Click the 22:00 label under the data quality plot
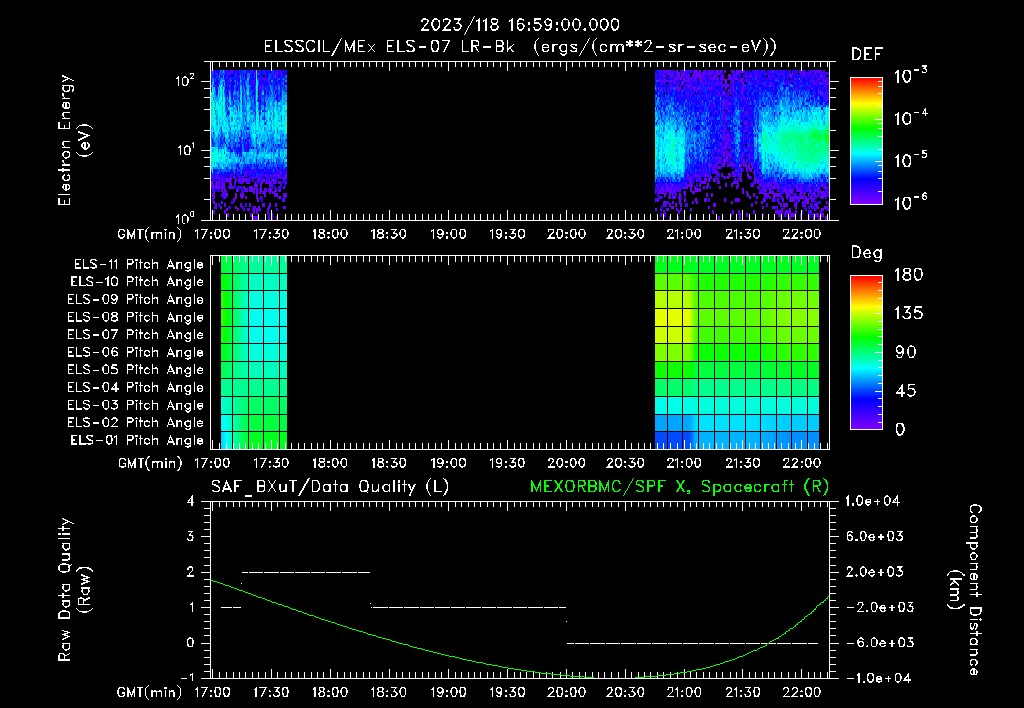 point(802,692)
